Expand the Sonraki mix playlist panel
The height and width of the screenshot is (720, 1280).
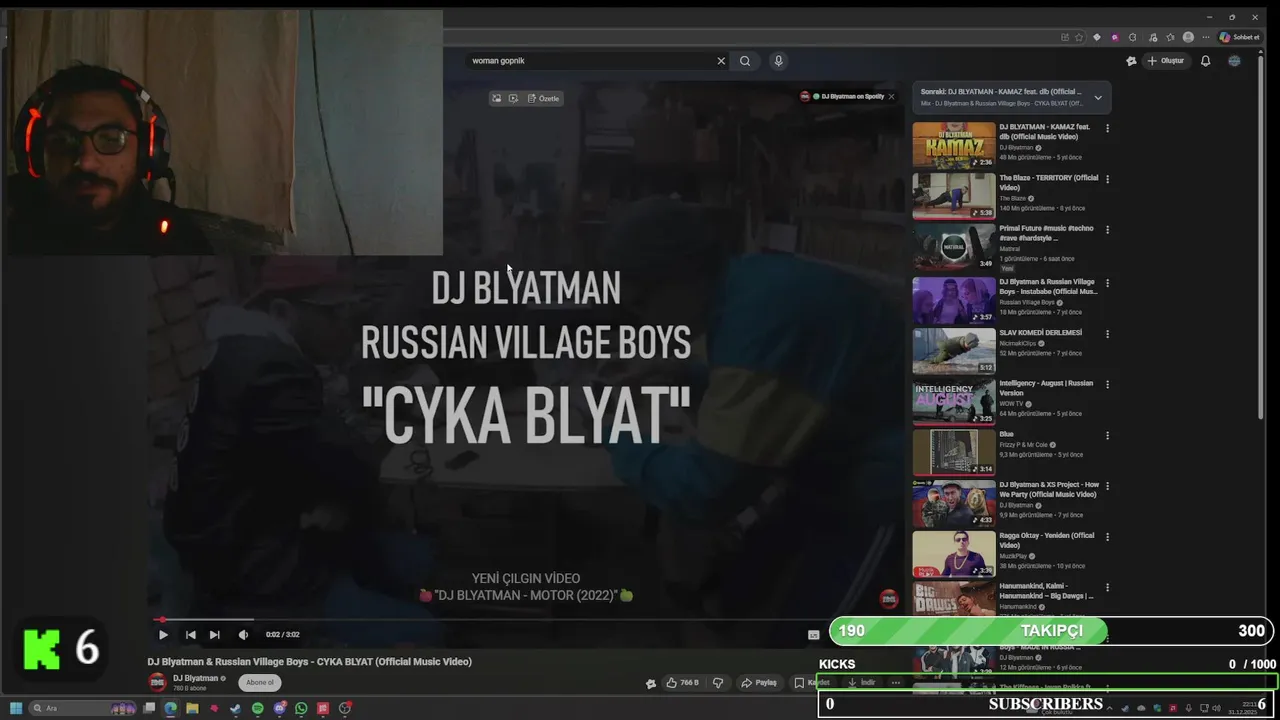[x=1098, y=98]
